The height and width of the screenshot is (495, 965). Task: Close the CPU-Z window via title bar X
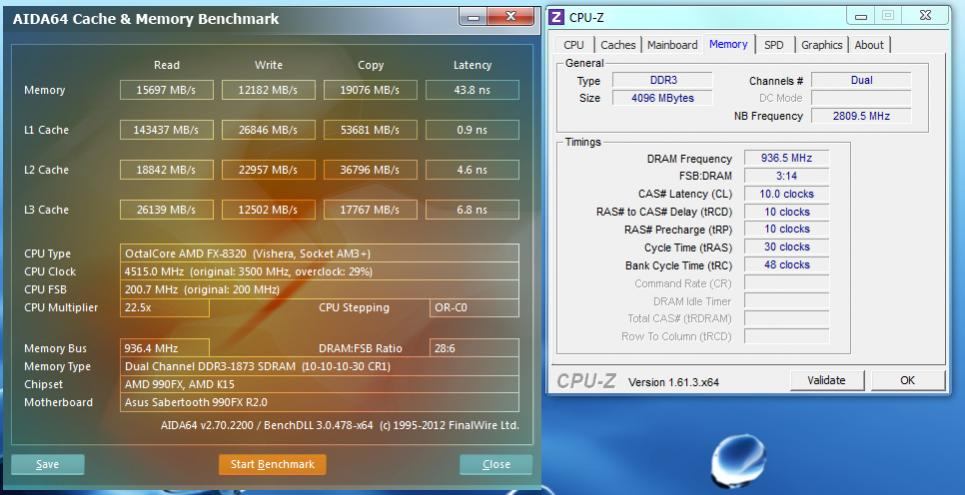click(x=925, y=16)
